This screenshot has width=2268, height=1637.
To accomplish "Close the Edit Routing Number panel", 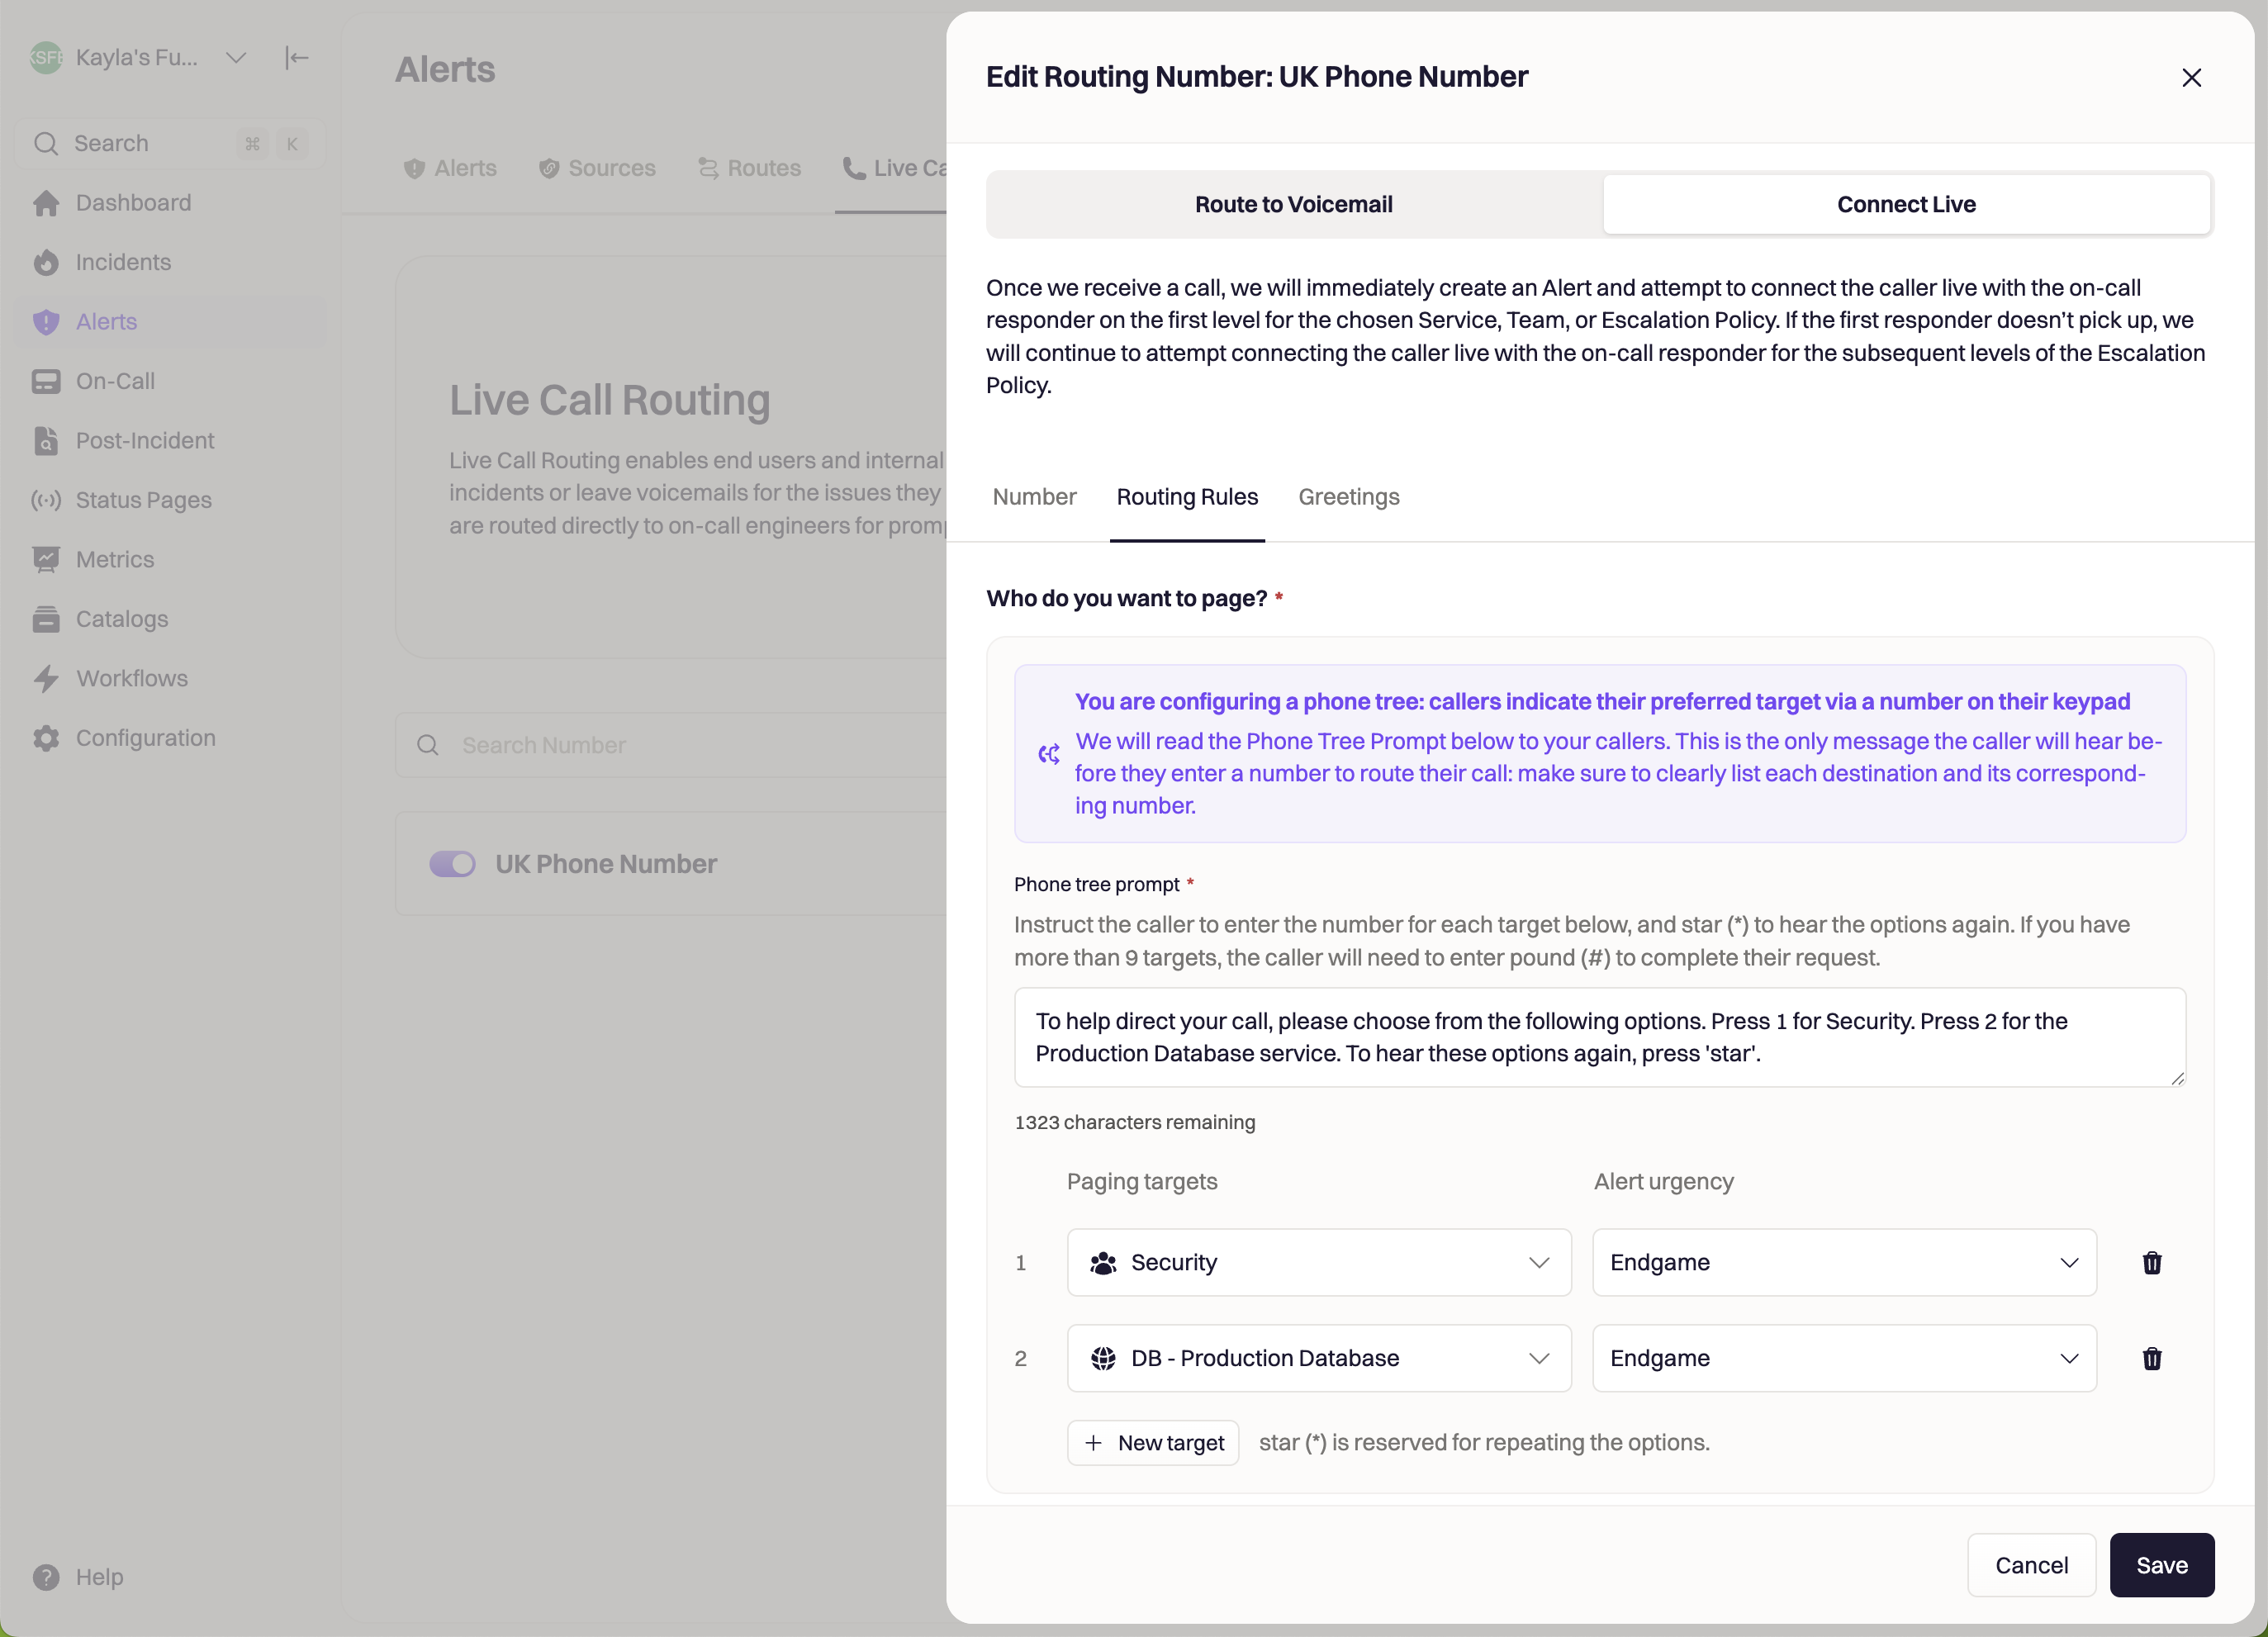I will [x=2191, y=78].
